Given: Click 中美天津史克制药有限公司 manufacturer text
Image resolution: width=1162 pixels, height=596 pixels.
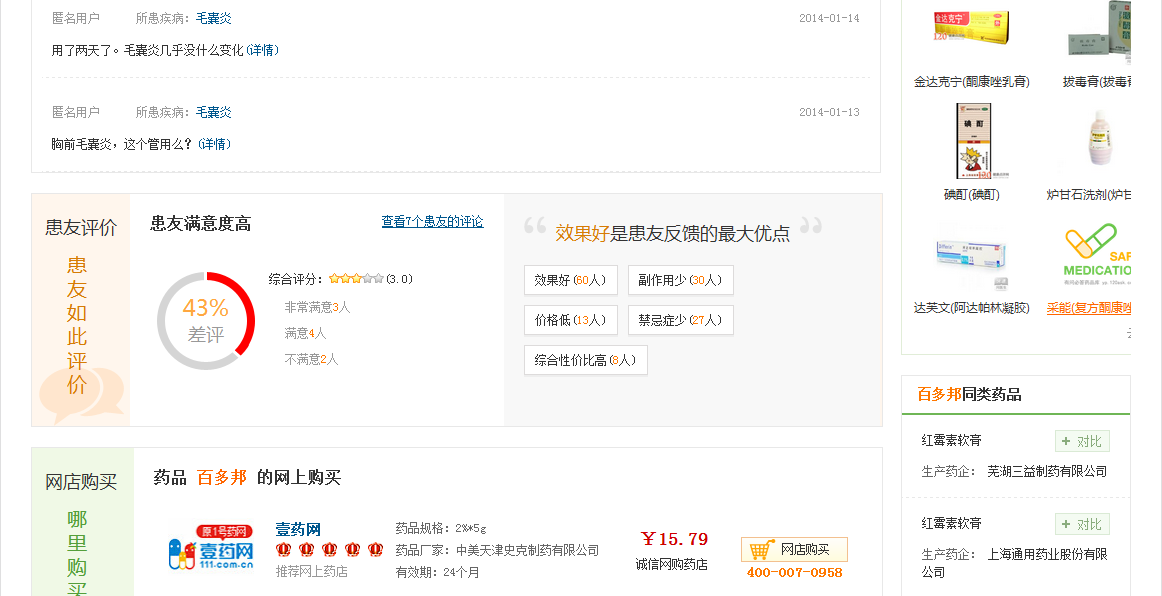Looking at the screenshot, I should [528, 550].
